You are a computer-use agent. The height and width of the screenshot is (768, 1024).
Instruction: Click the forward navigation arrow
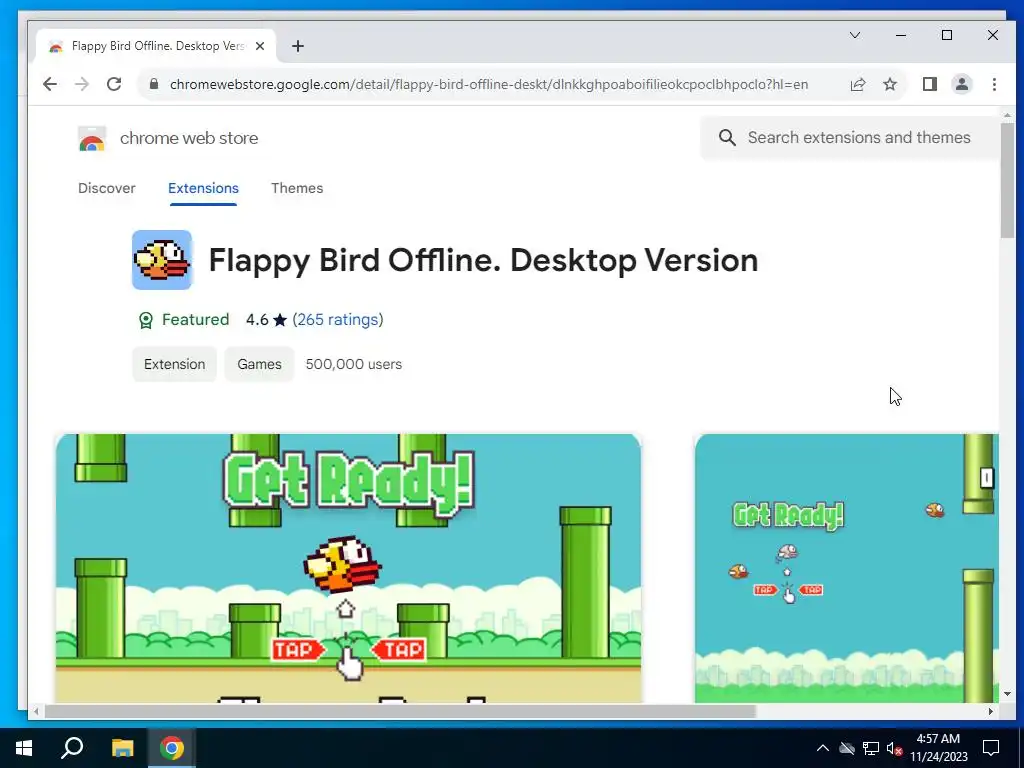82,84
